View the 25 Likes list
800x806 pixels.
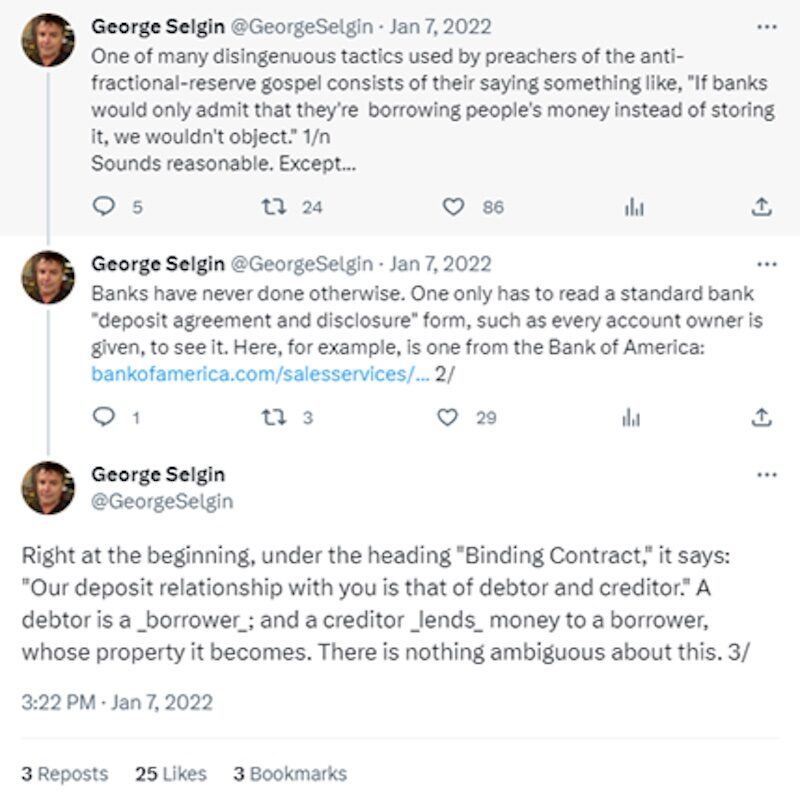click(171, 774)
